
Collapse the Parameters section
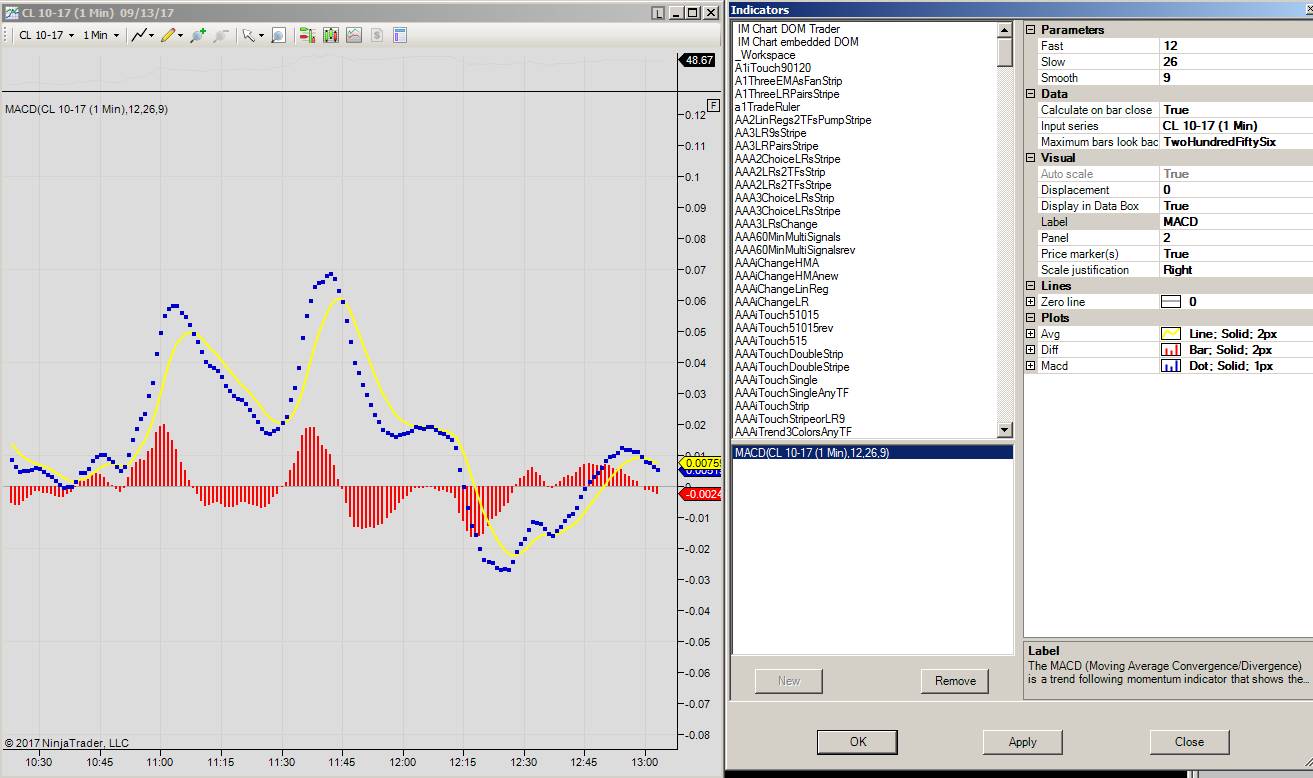[1031, 30]
